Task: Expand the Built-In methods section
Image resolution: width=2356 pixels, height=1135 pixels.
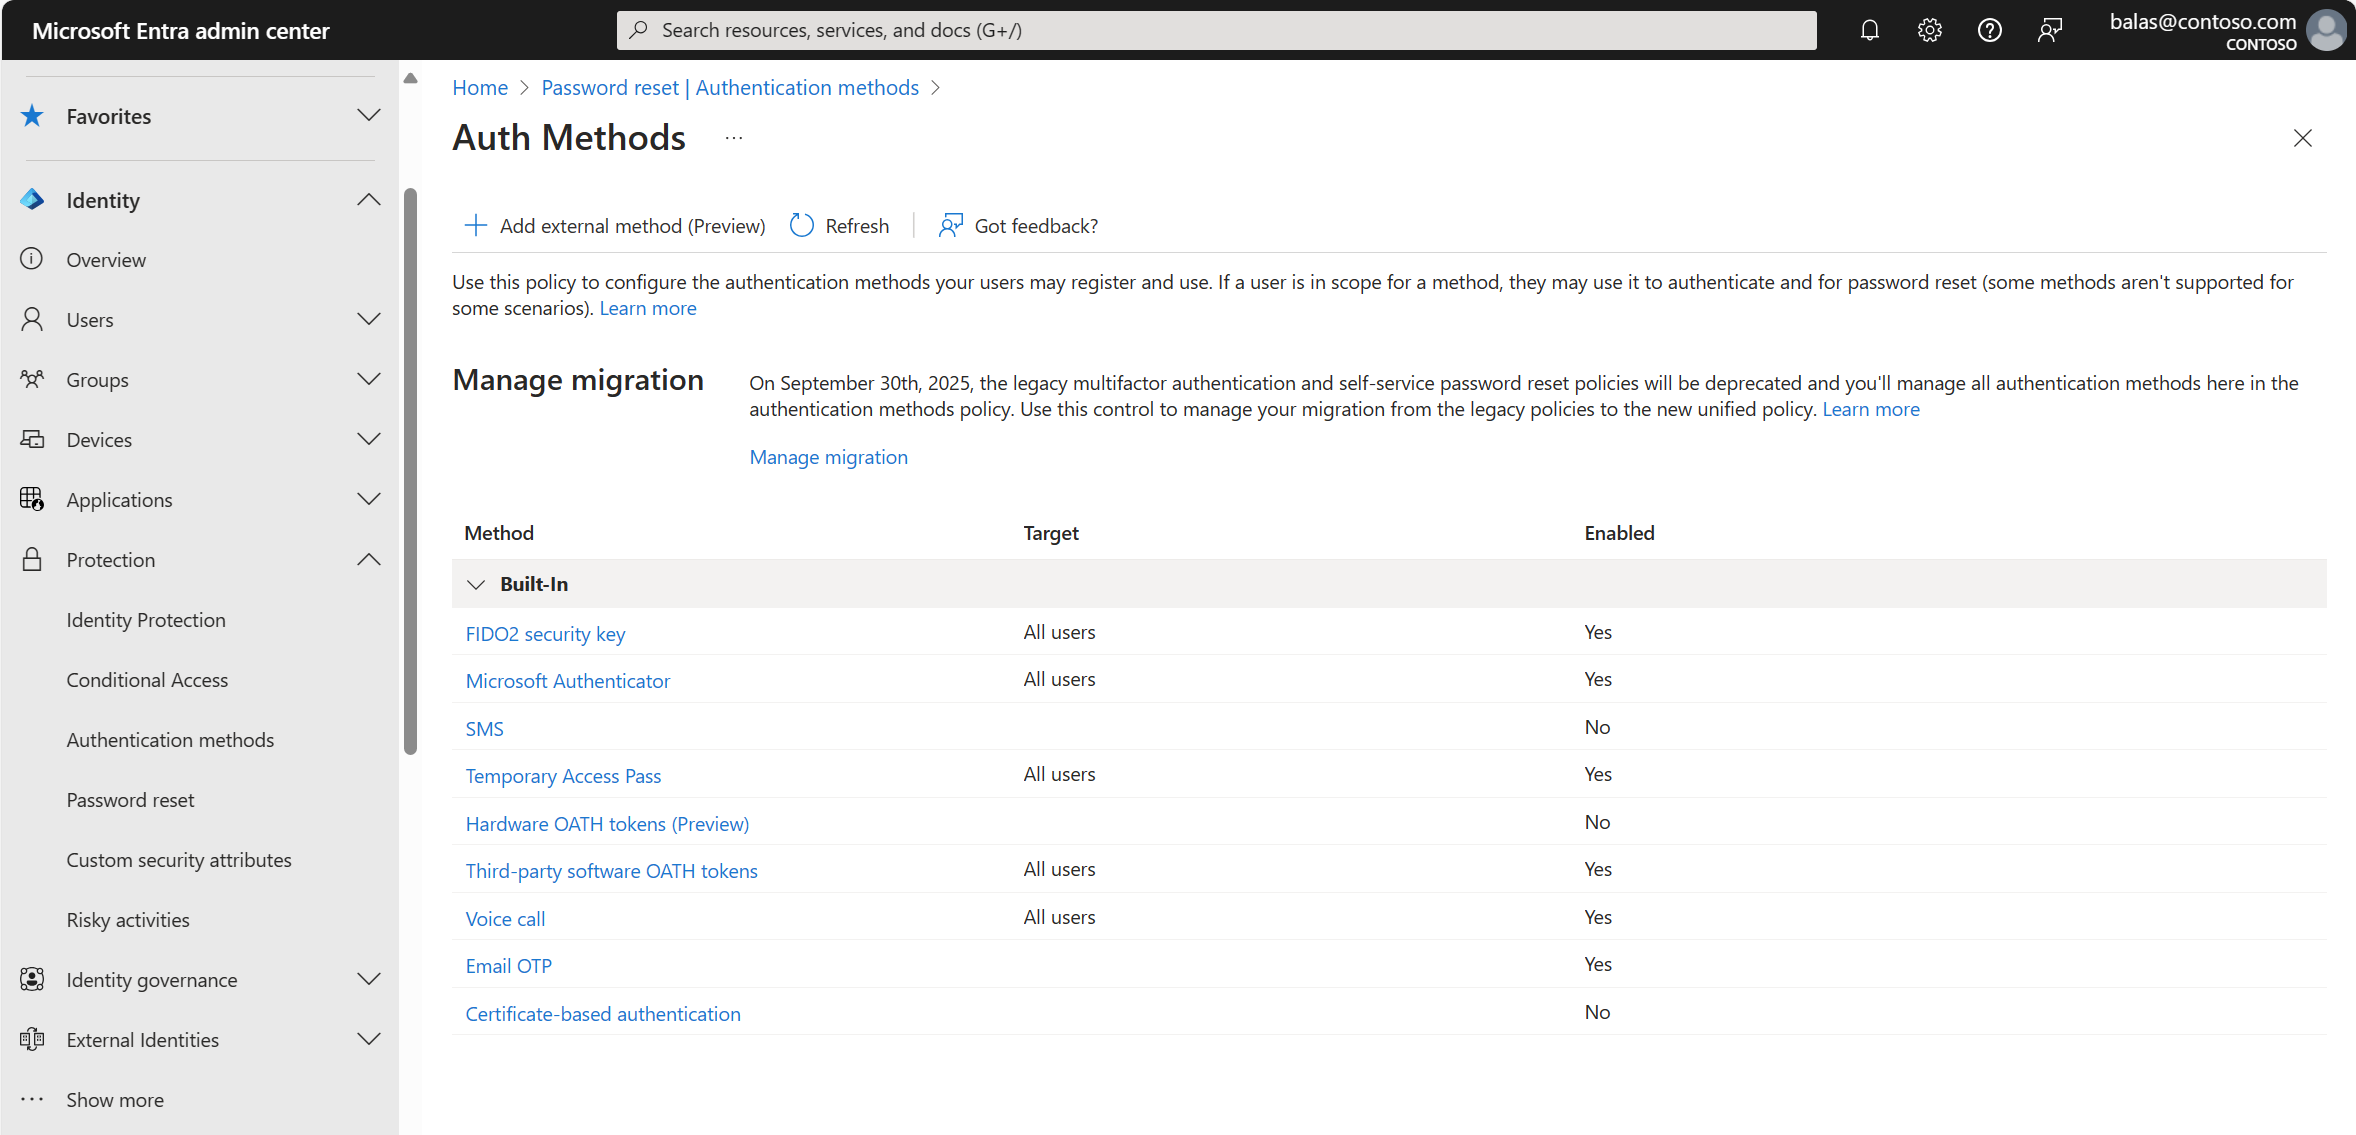Action: coord(476,583)
